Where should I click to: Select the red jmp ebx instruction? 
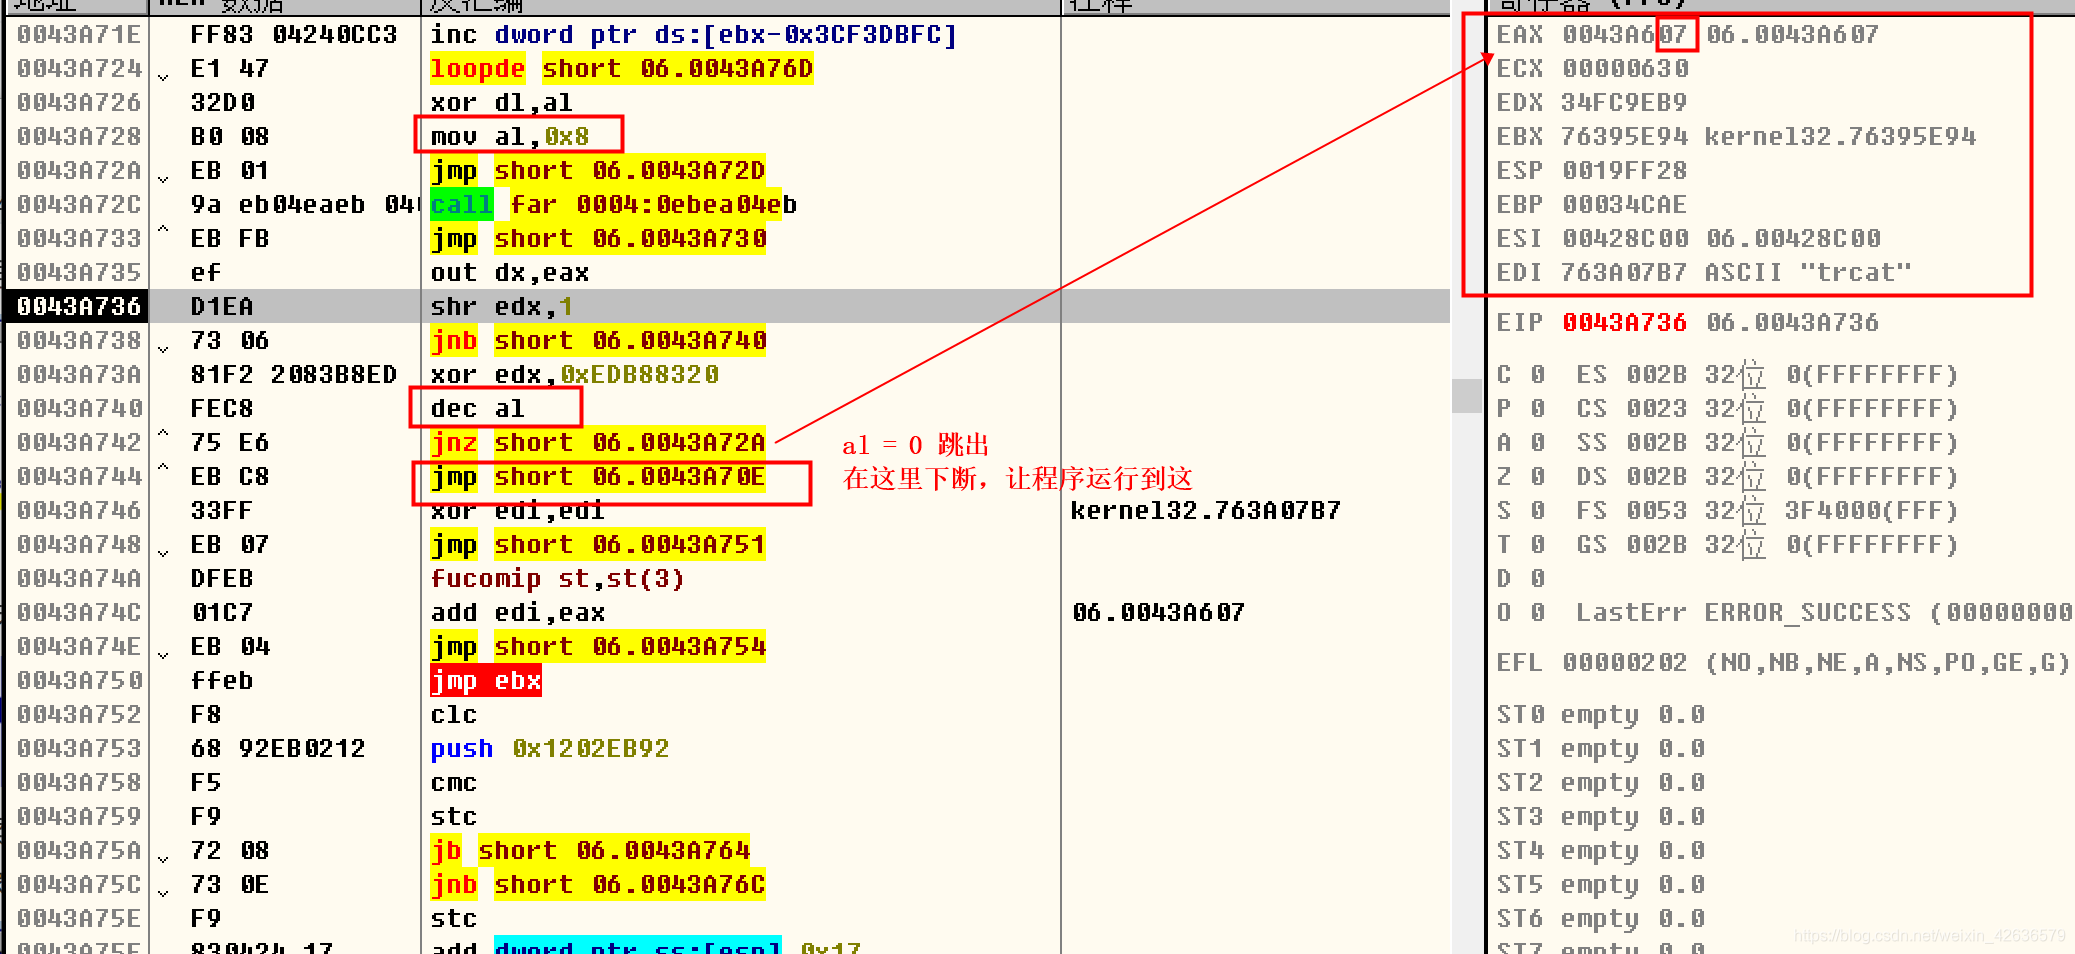[x=485, y=681]
